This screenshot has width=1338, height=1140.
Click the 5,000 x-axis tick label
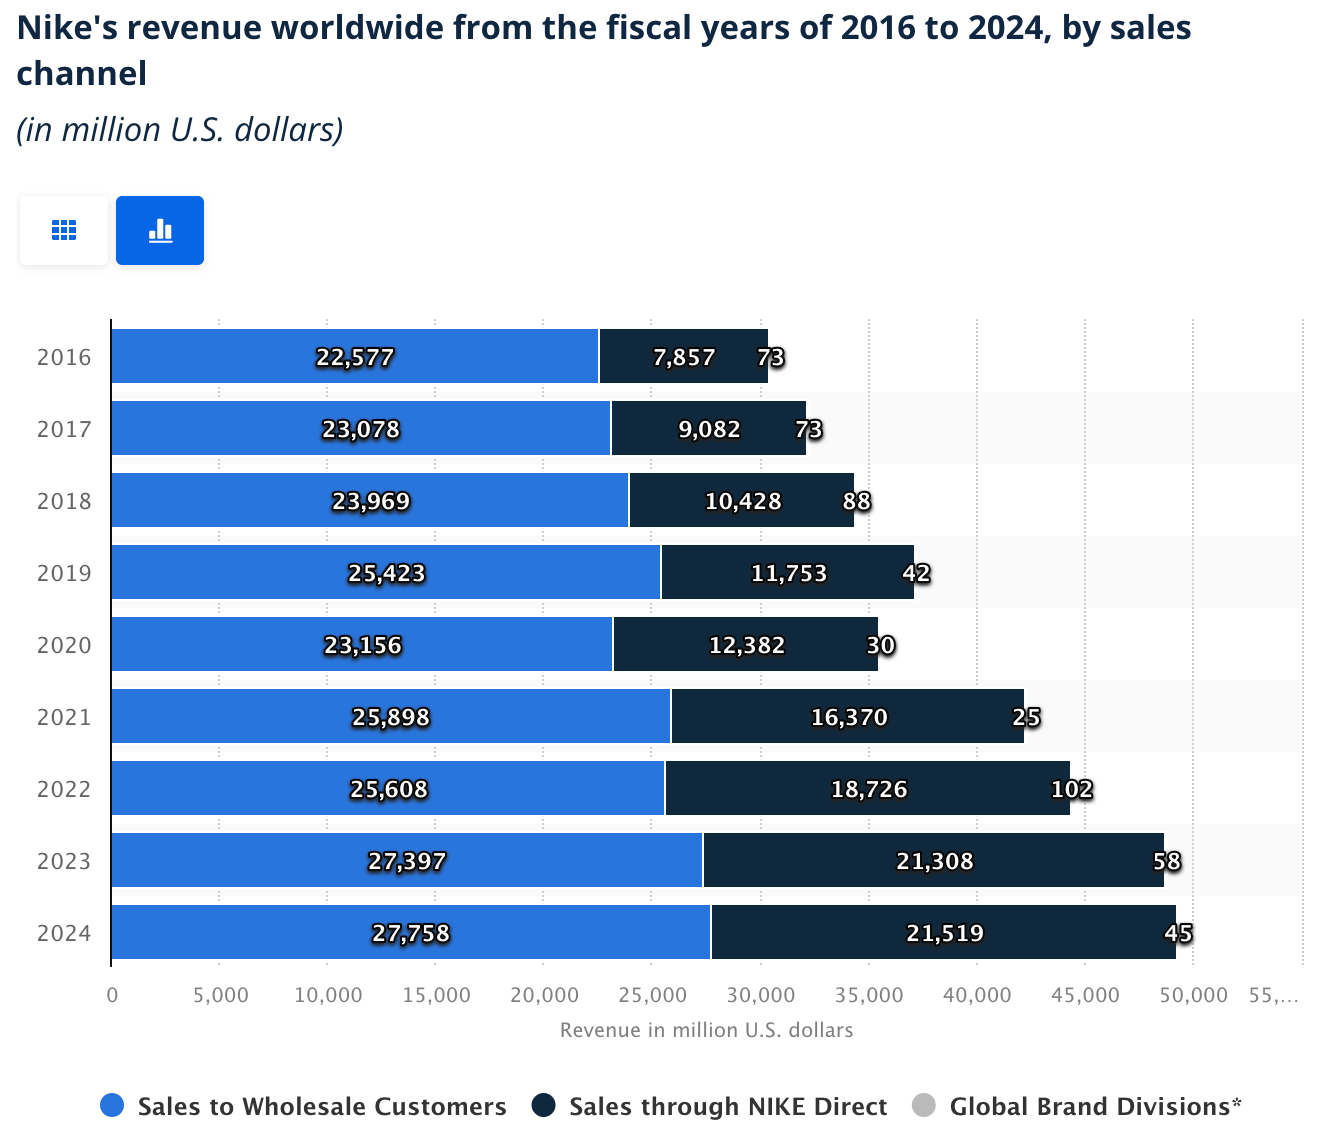221,995
